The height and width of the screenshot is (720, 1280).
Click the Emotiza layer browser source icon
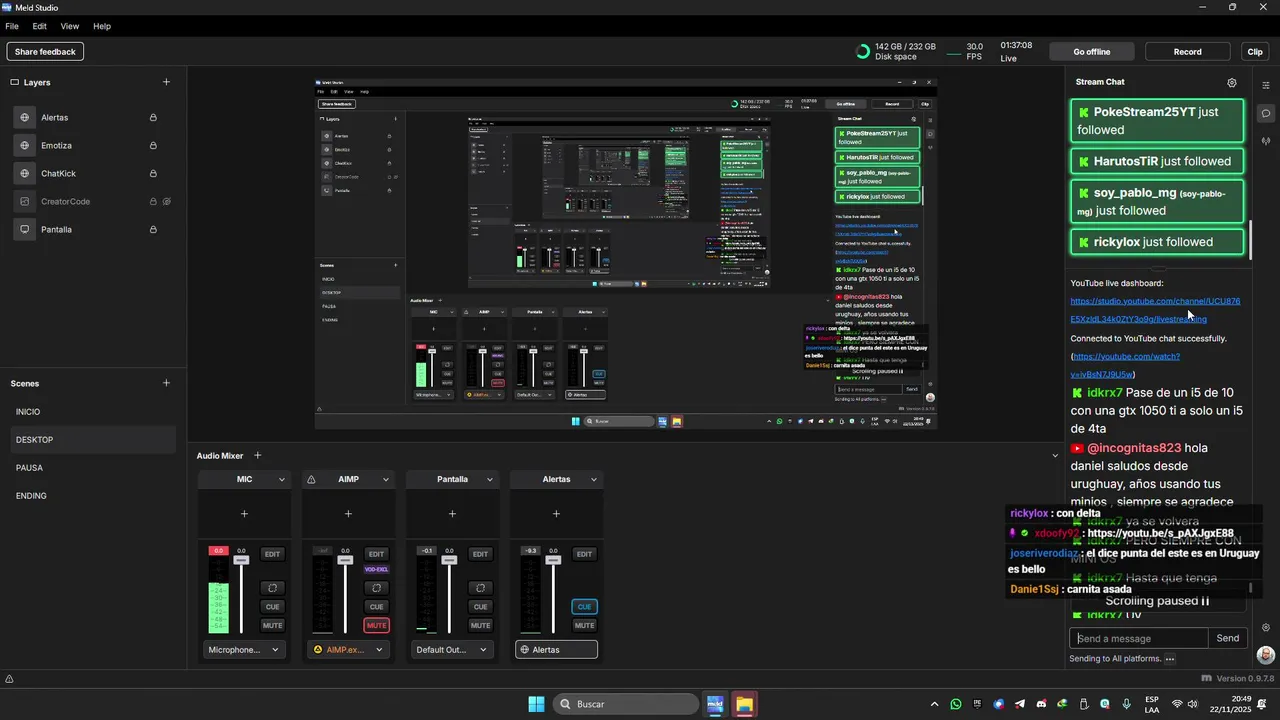tap(25, 145)
